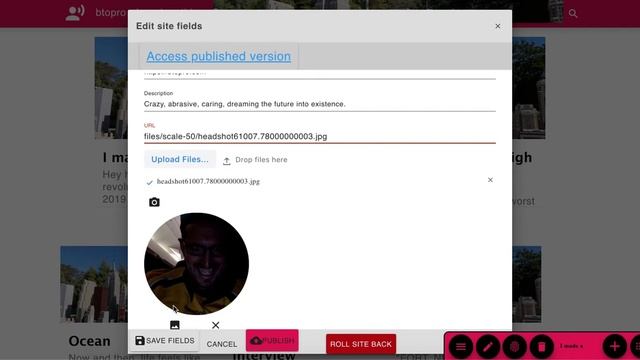Click the headshot61007.78000000003.jpg file name
The height and width of the screenshot is (360, 640).
[208, 181]
